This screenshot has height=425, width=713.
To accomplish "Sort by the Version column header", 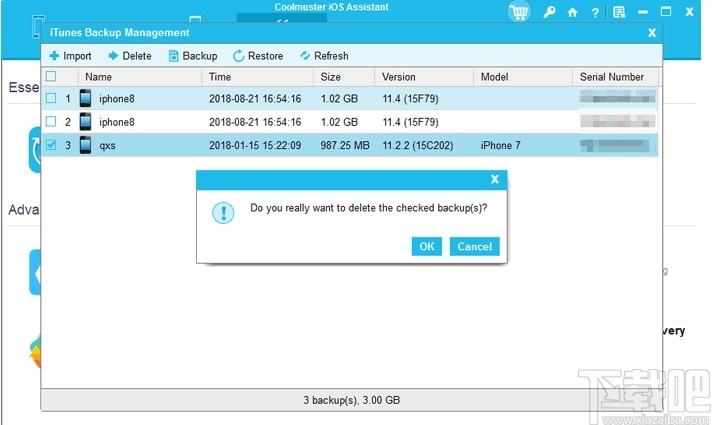I will click(x=424, y=77).
